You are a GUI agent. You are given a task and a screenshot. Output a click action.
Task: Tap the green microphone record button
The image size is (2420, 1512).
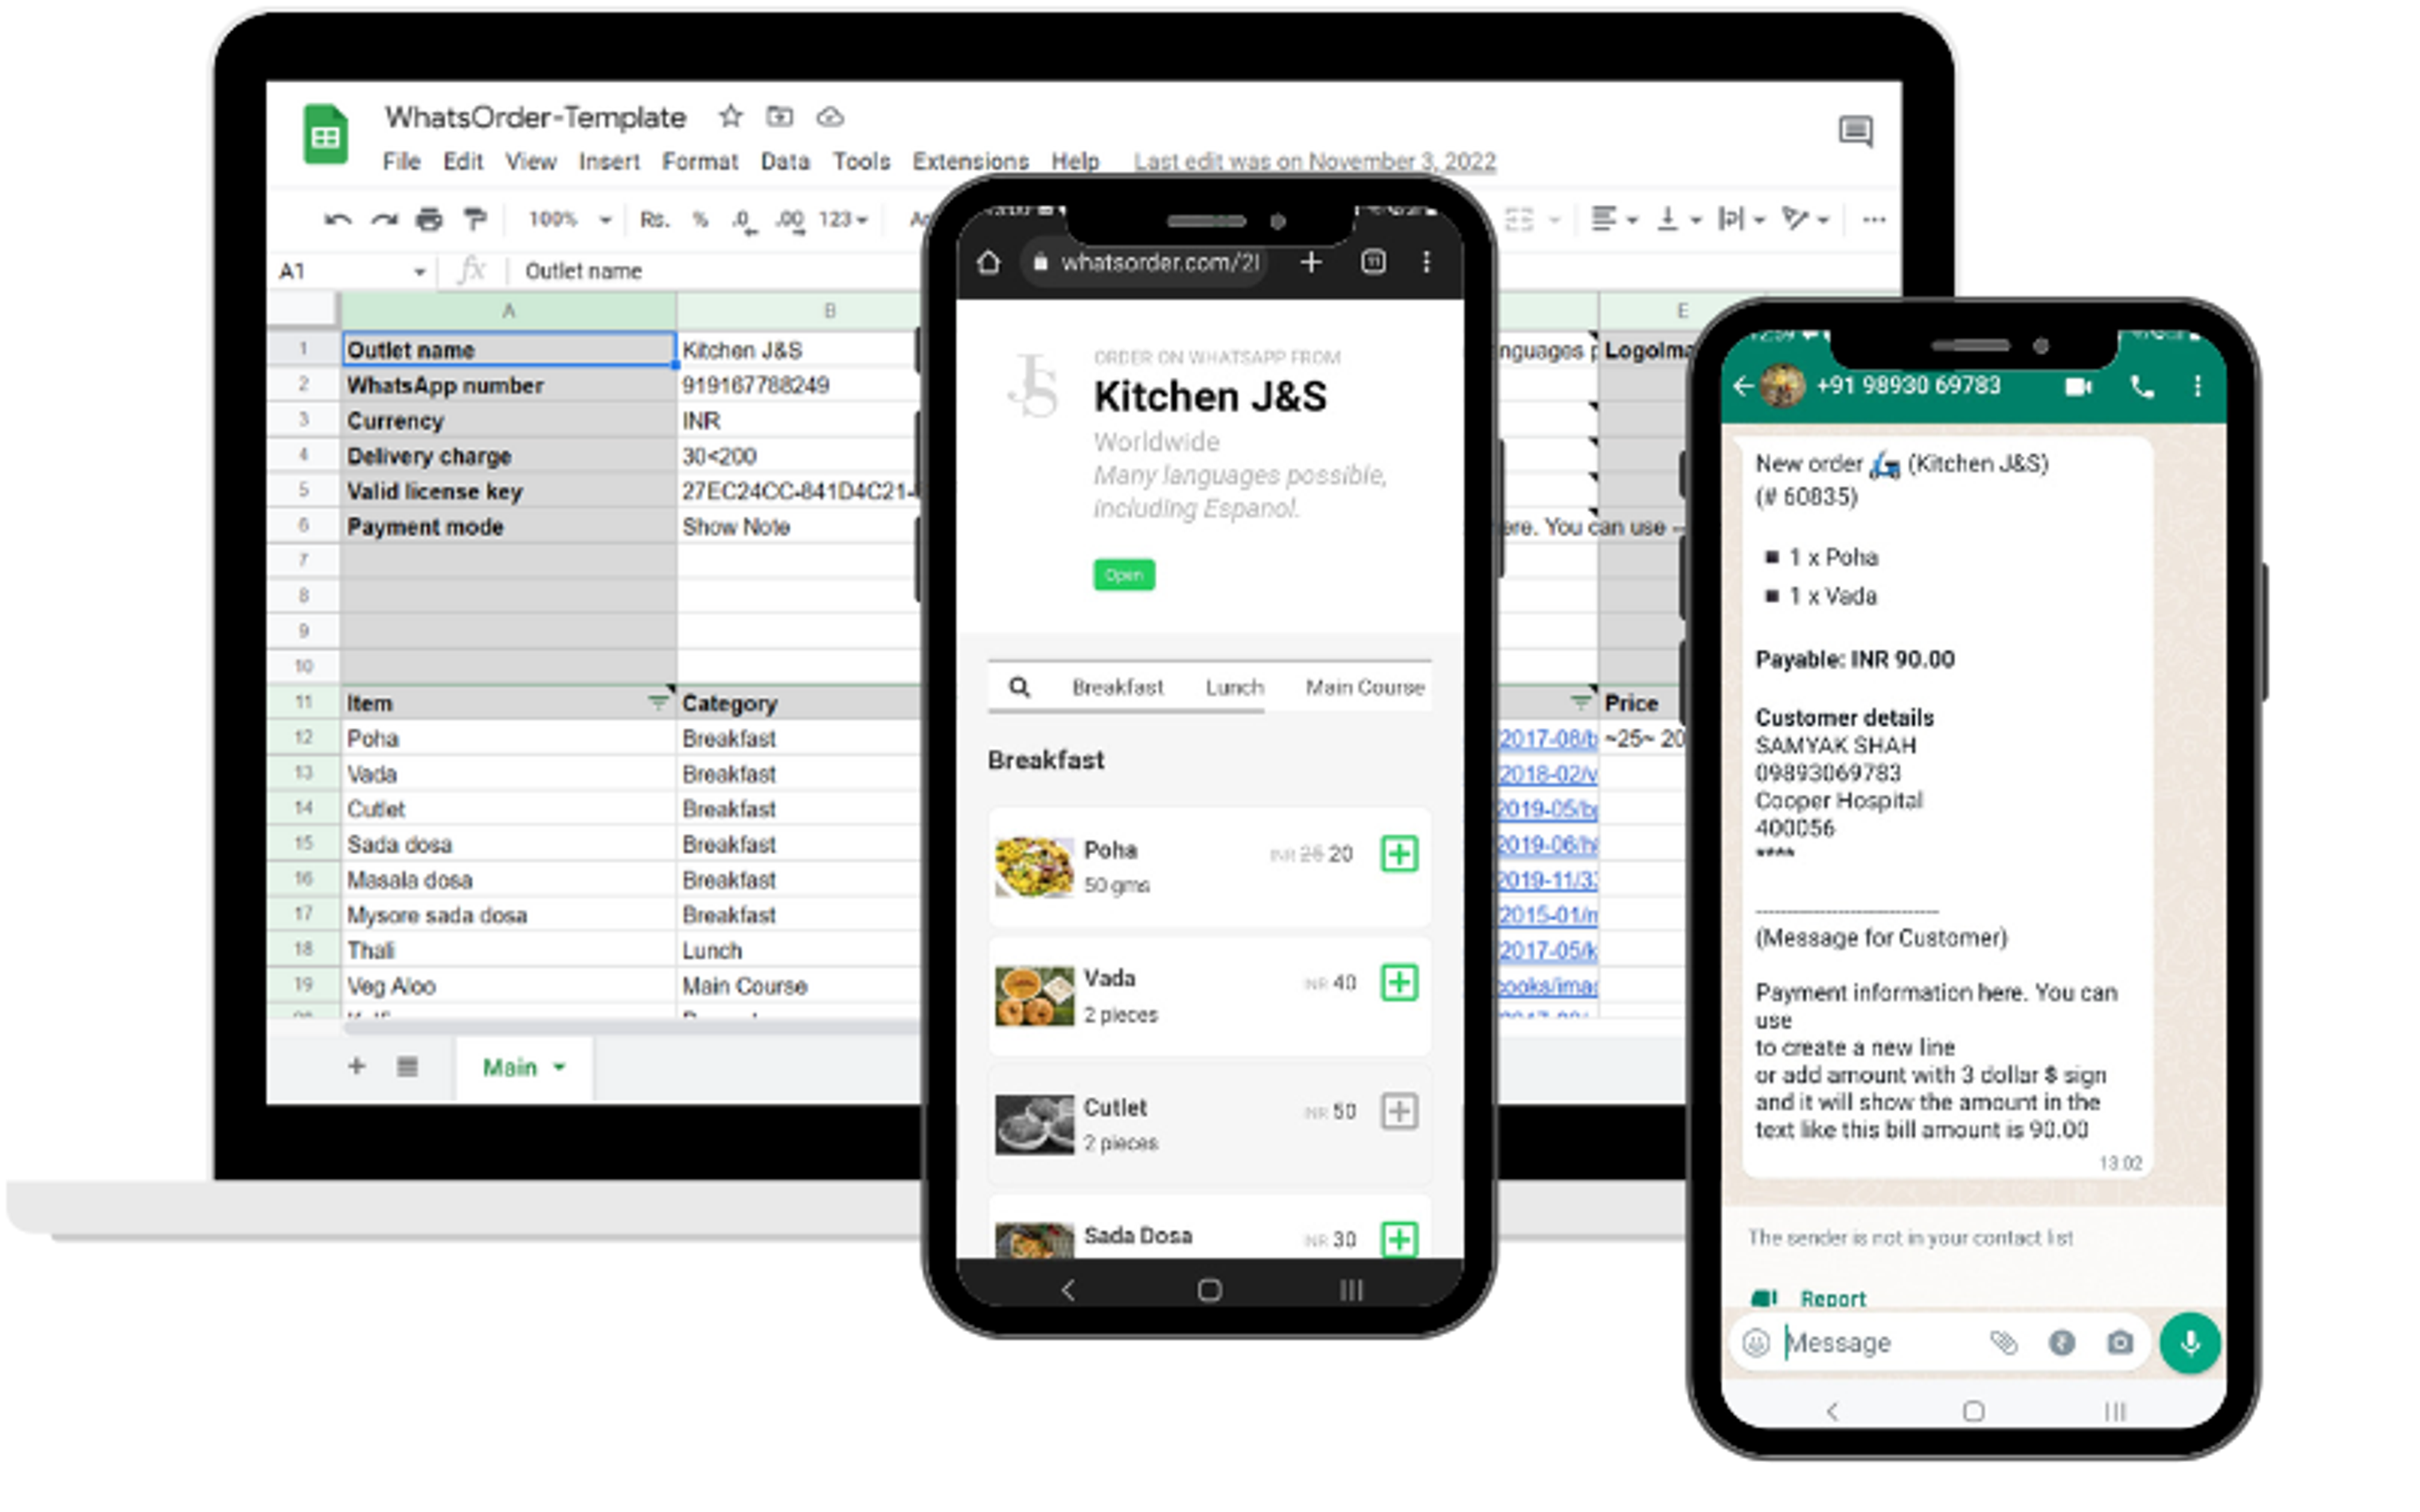tap(2189, 1342)
